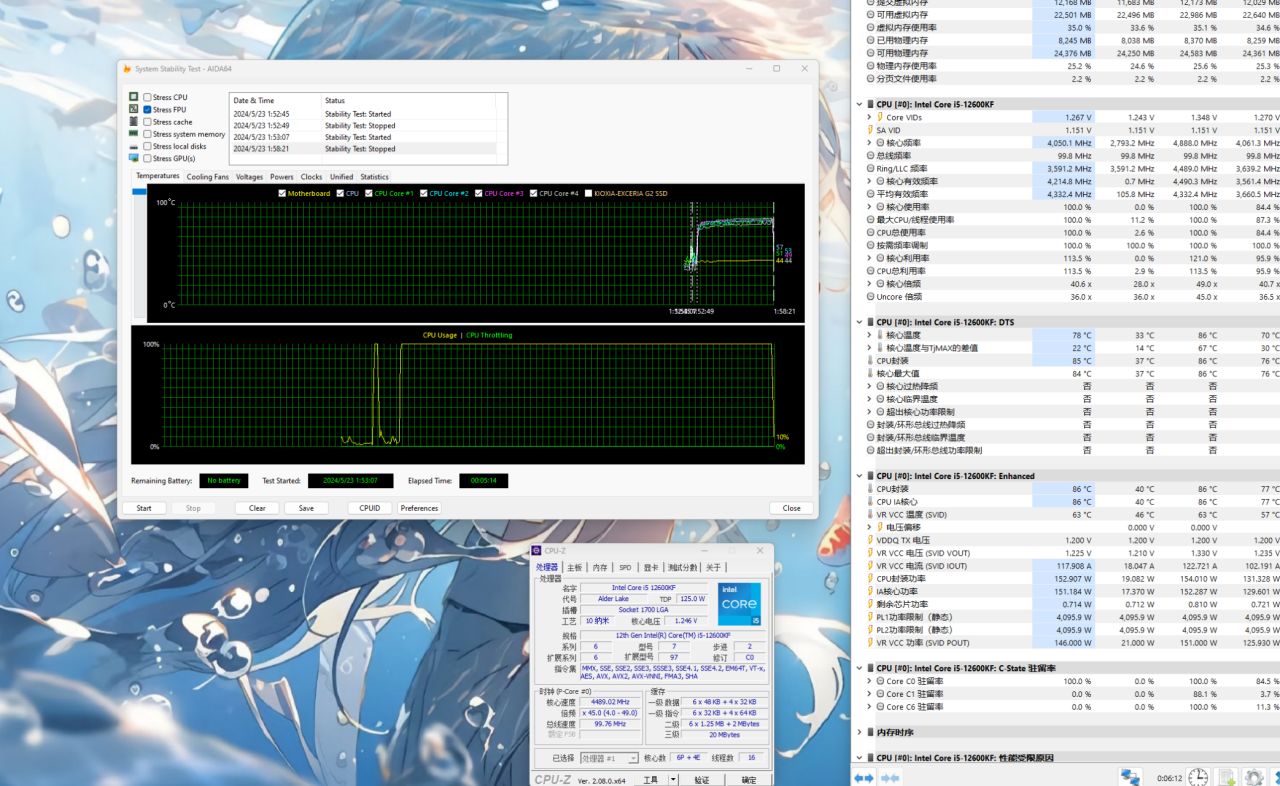This screenshot has width=1280, height=786.
Task: Click the FPU icon beside Stress FPU
Action: (x=134, y=109)
